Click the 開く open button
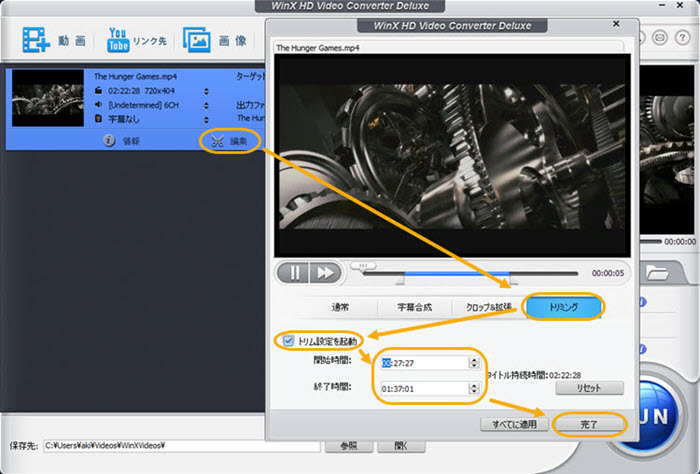The image size is (700, 474). 401,446
